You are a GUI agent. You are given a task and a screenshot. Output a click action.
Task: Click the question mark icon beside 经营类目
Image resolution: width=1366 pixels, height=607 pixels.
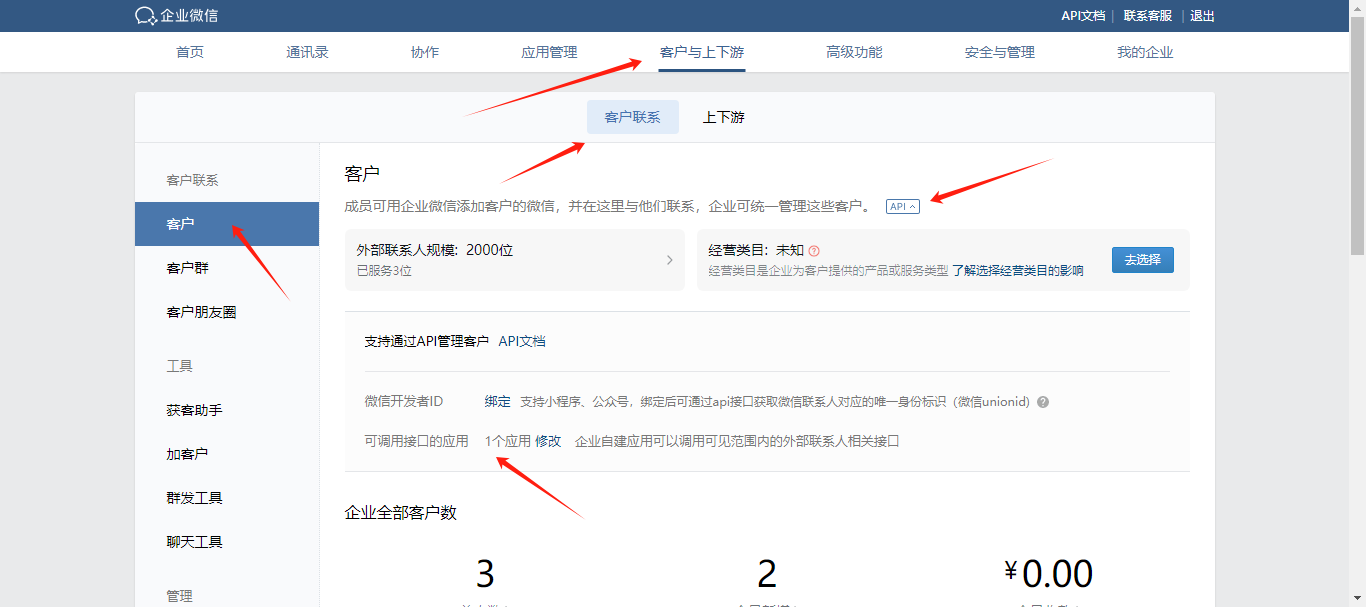(x=814, y=251)
